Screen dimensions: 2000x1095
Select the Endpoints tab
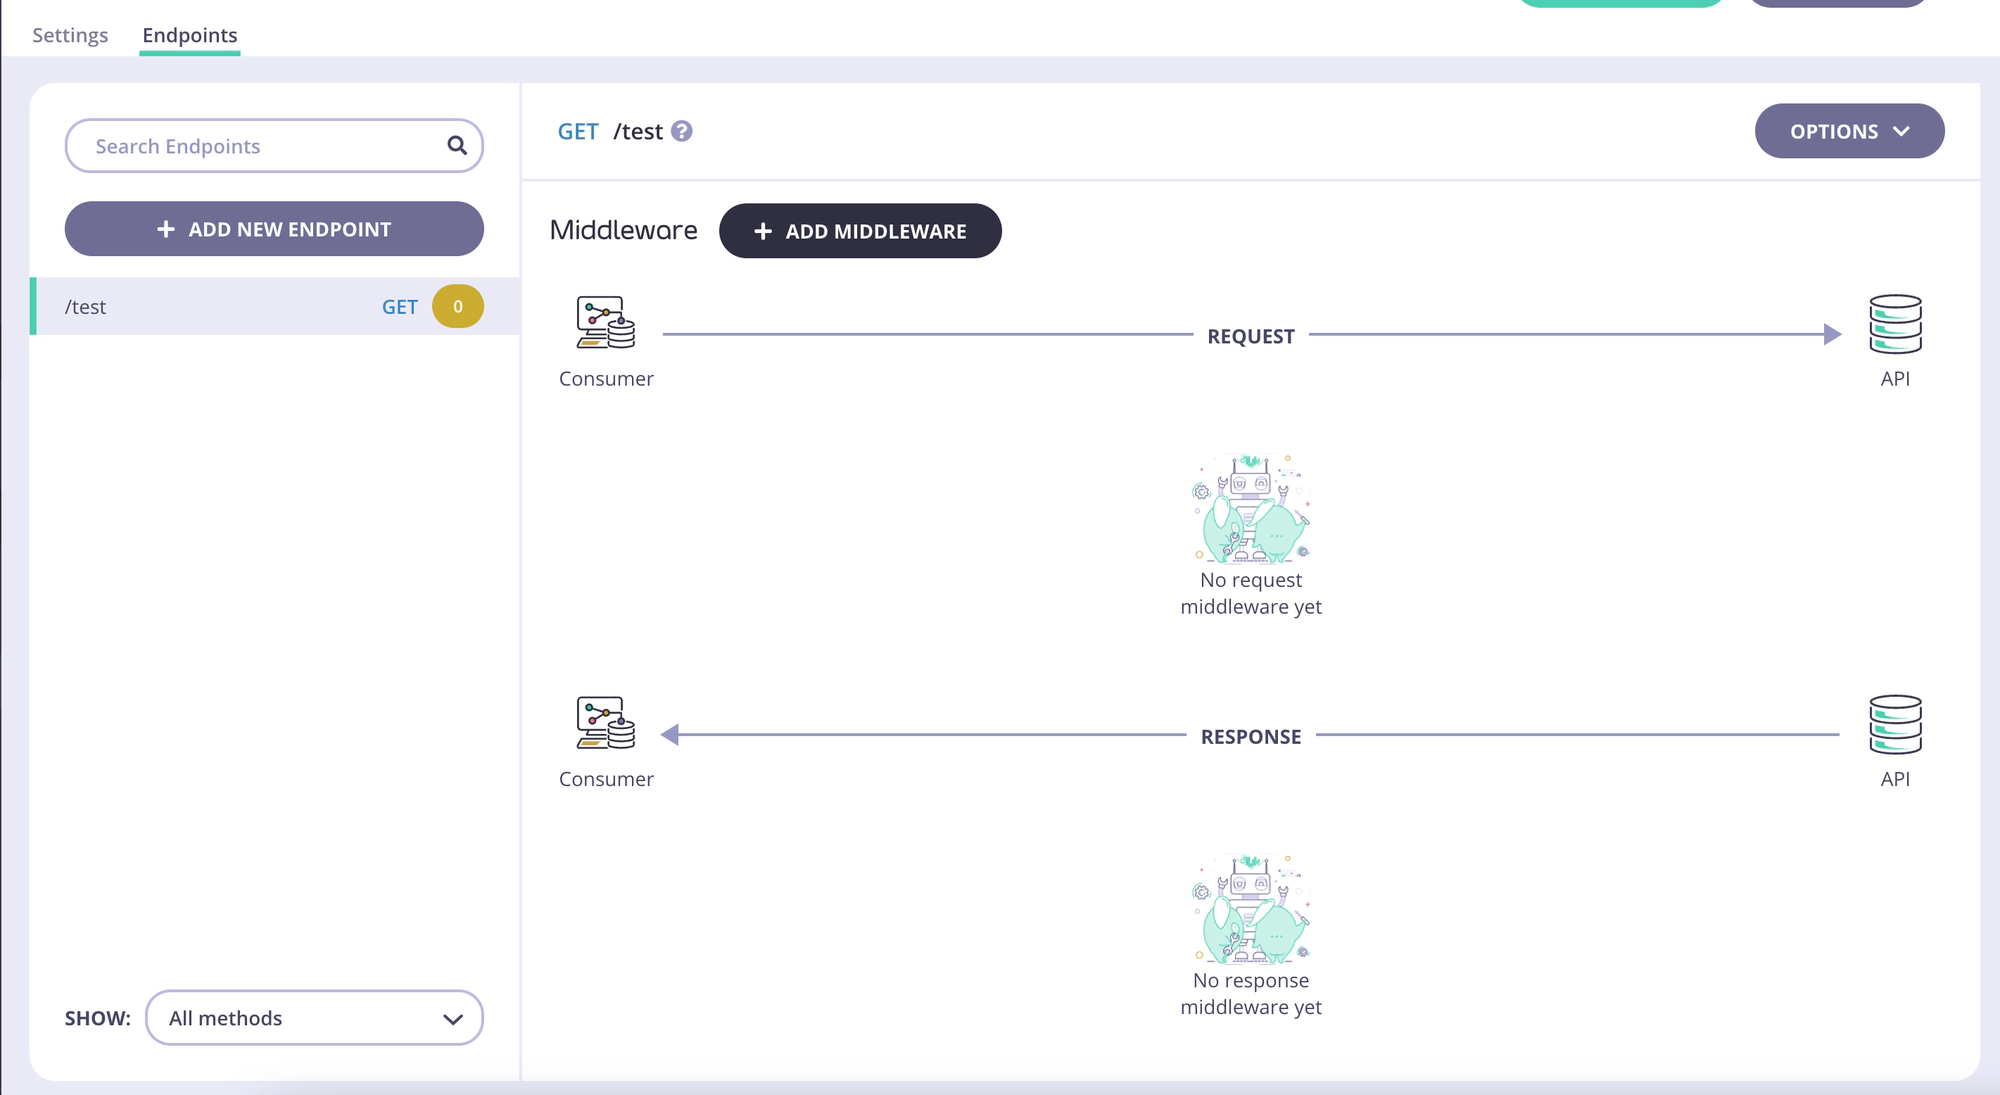(x=189, y=34)
